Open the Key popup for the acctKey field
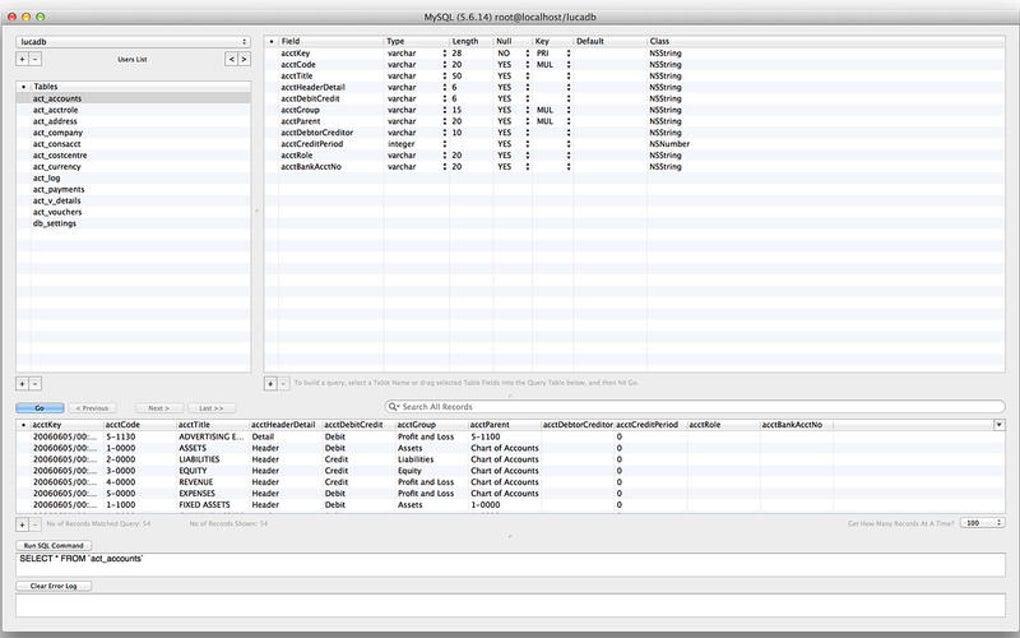Viewport: 1020px width, 638px height. (x=569, y=53)
